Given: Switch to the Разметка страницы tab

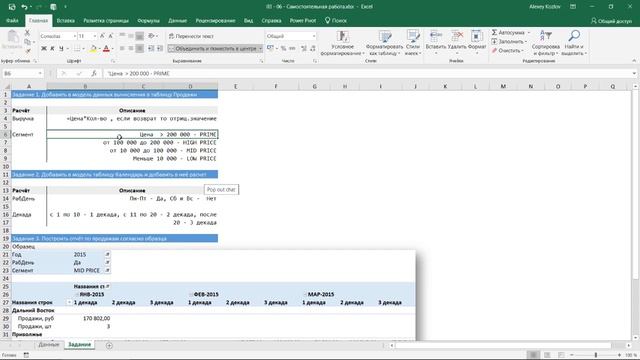Looking at the screenshot, I should tap(106, 20).
